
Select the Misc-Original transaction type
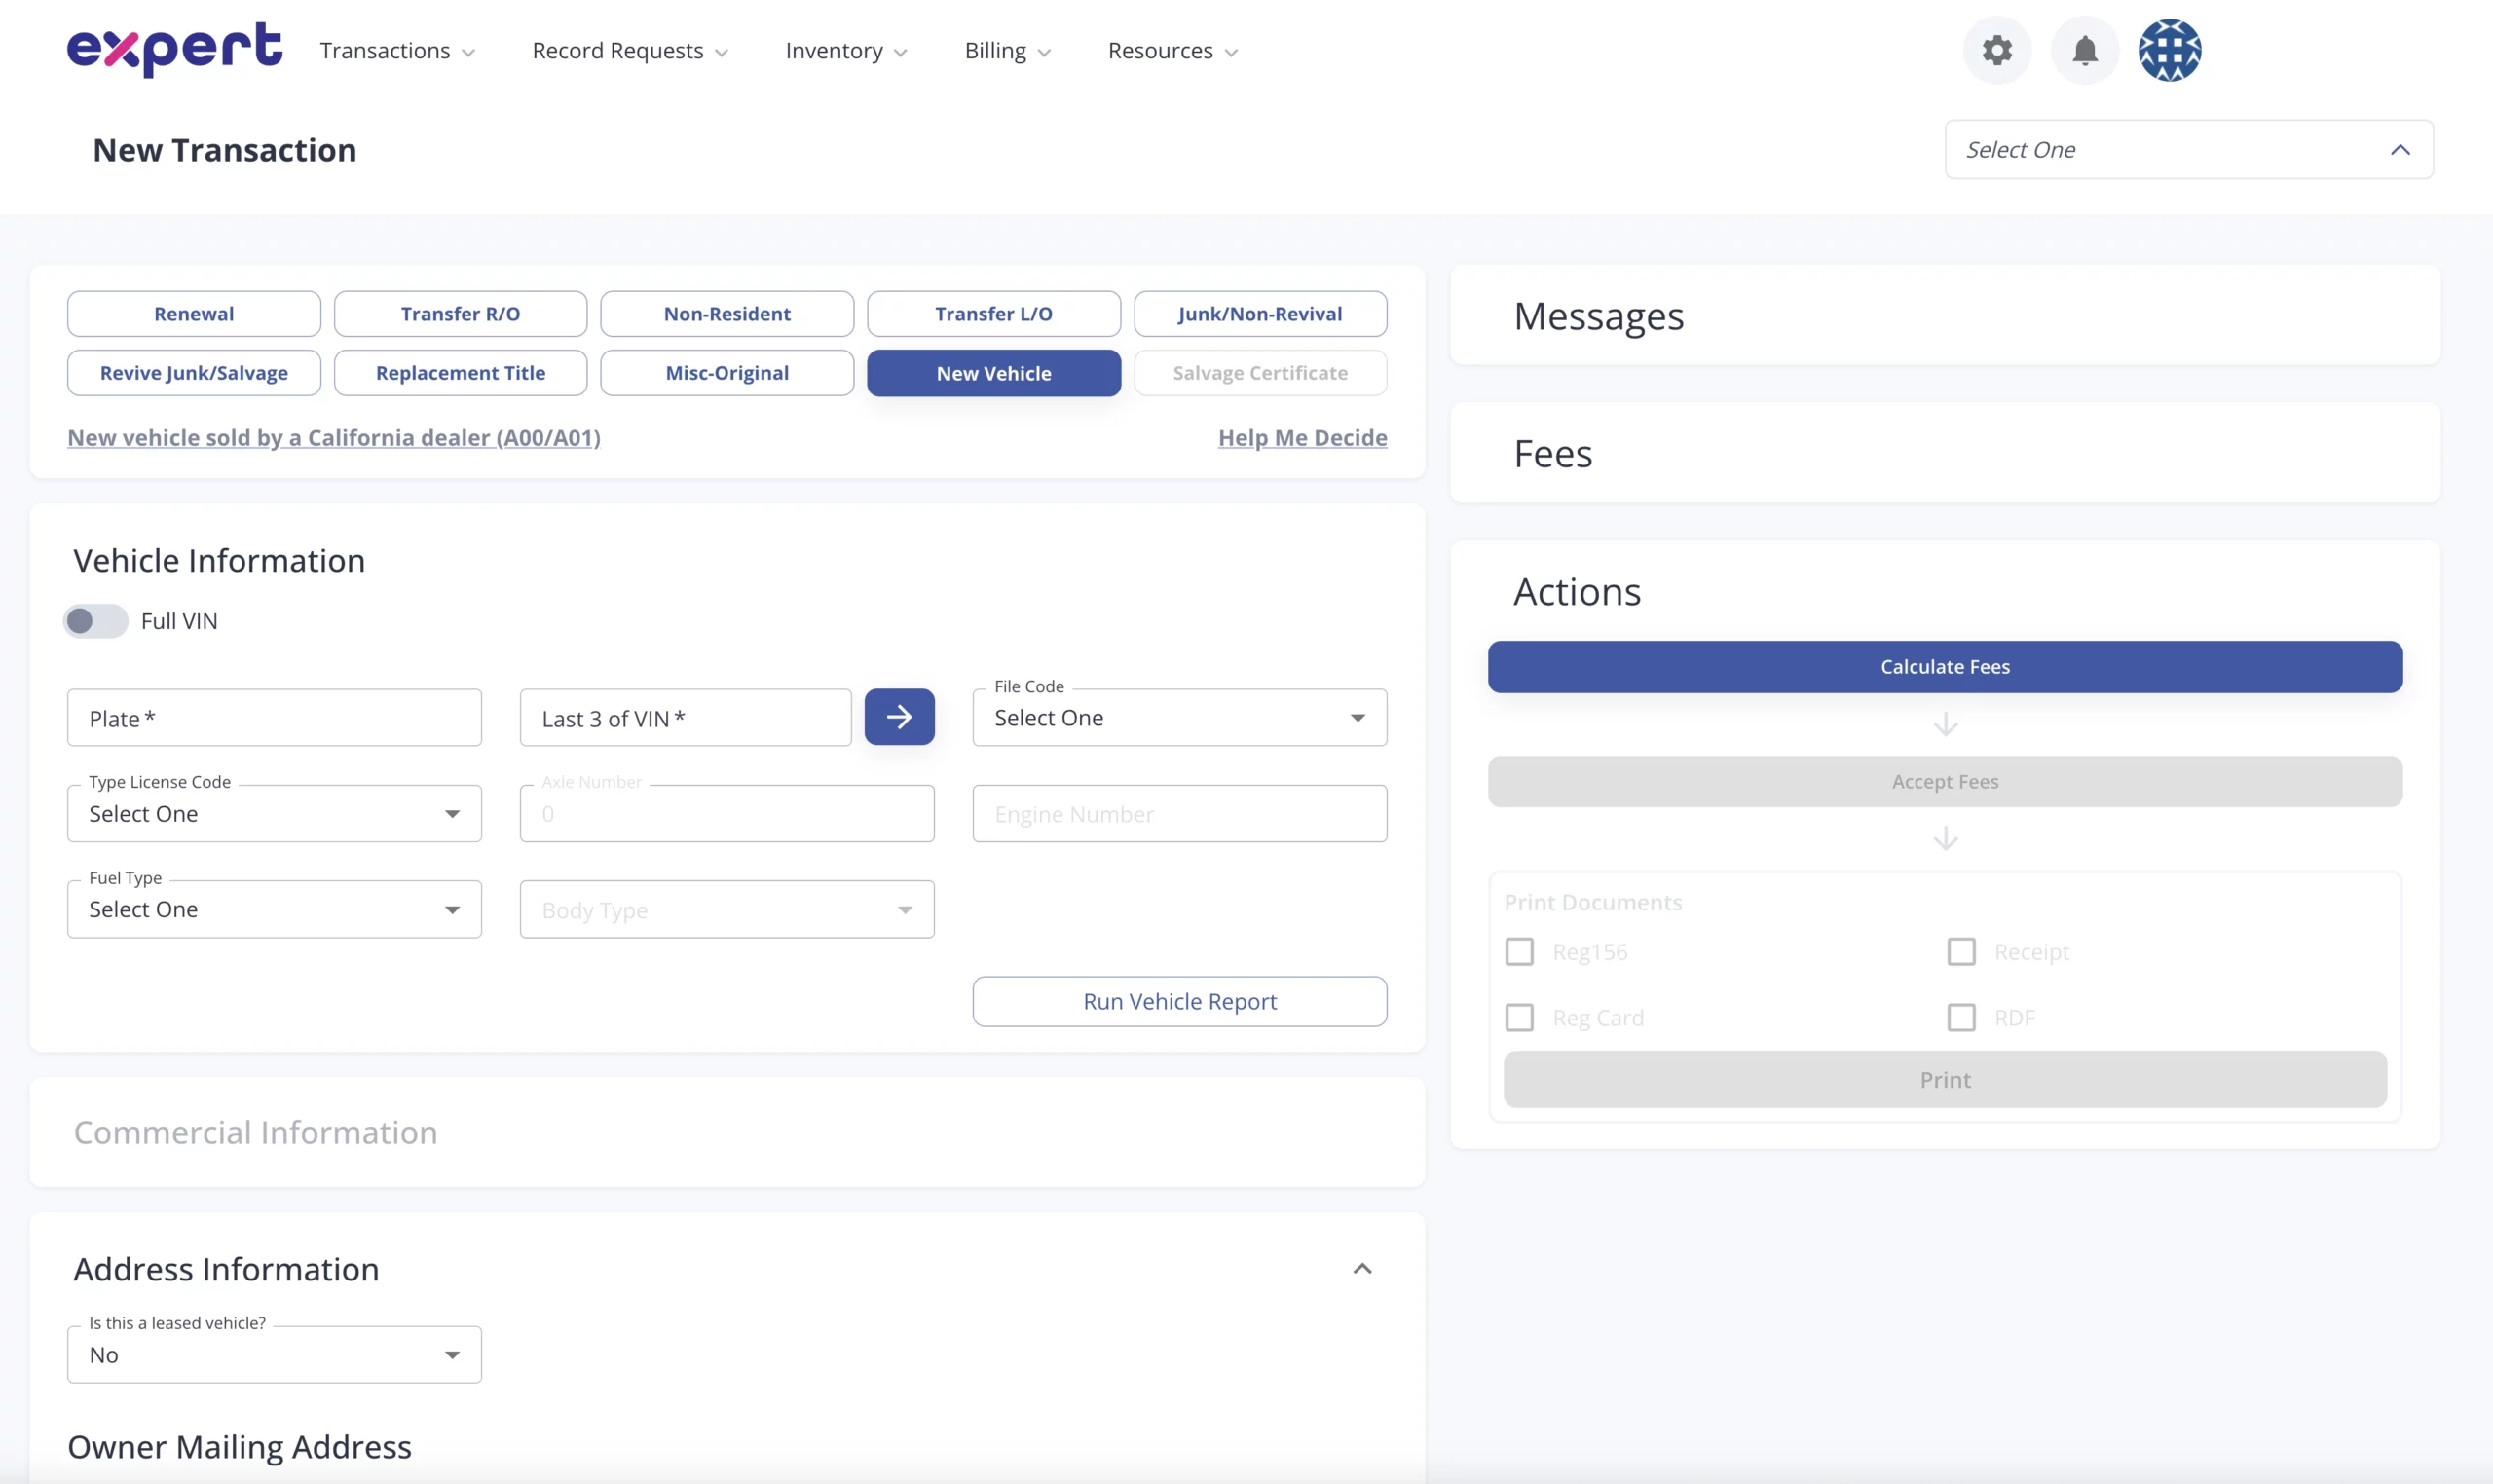(x=727, y=373)
